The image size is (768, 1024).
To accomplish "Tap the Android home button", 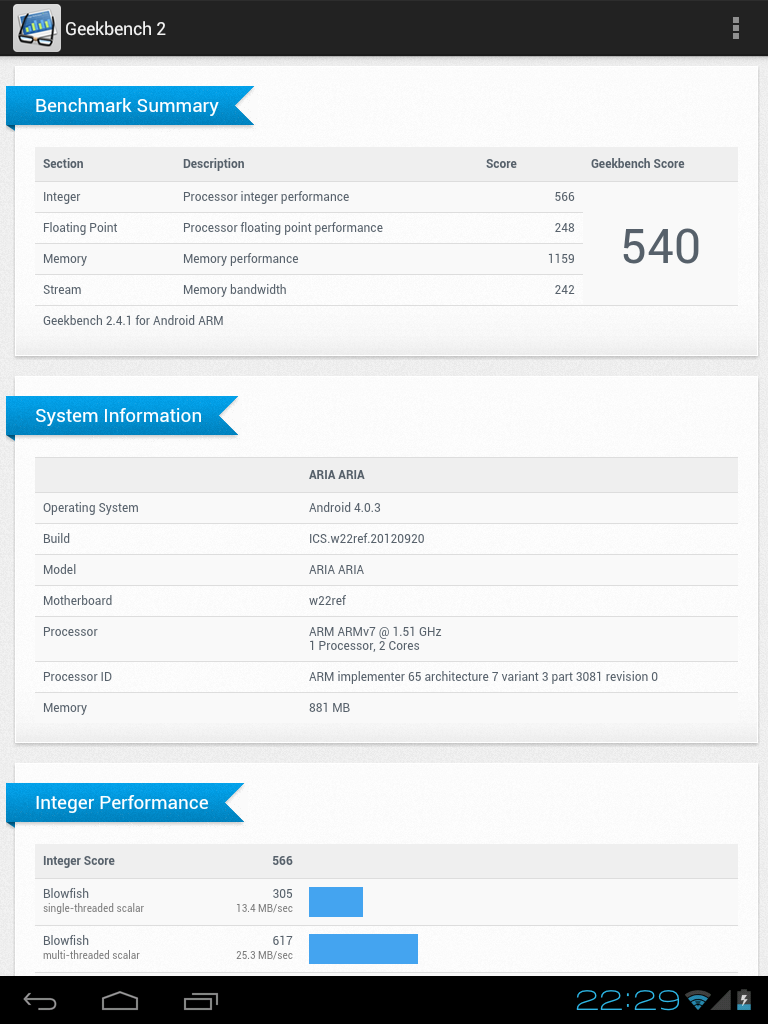I will coord(120,999).
